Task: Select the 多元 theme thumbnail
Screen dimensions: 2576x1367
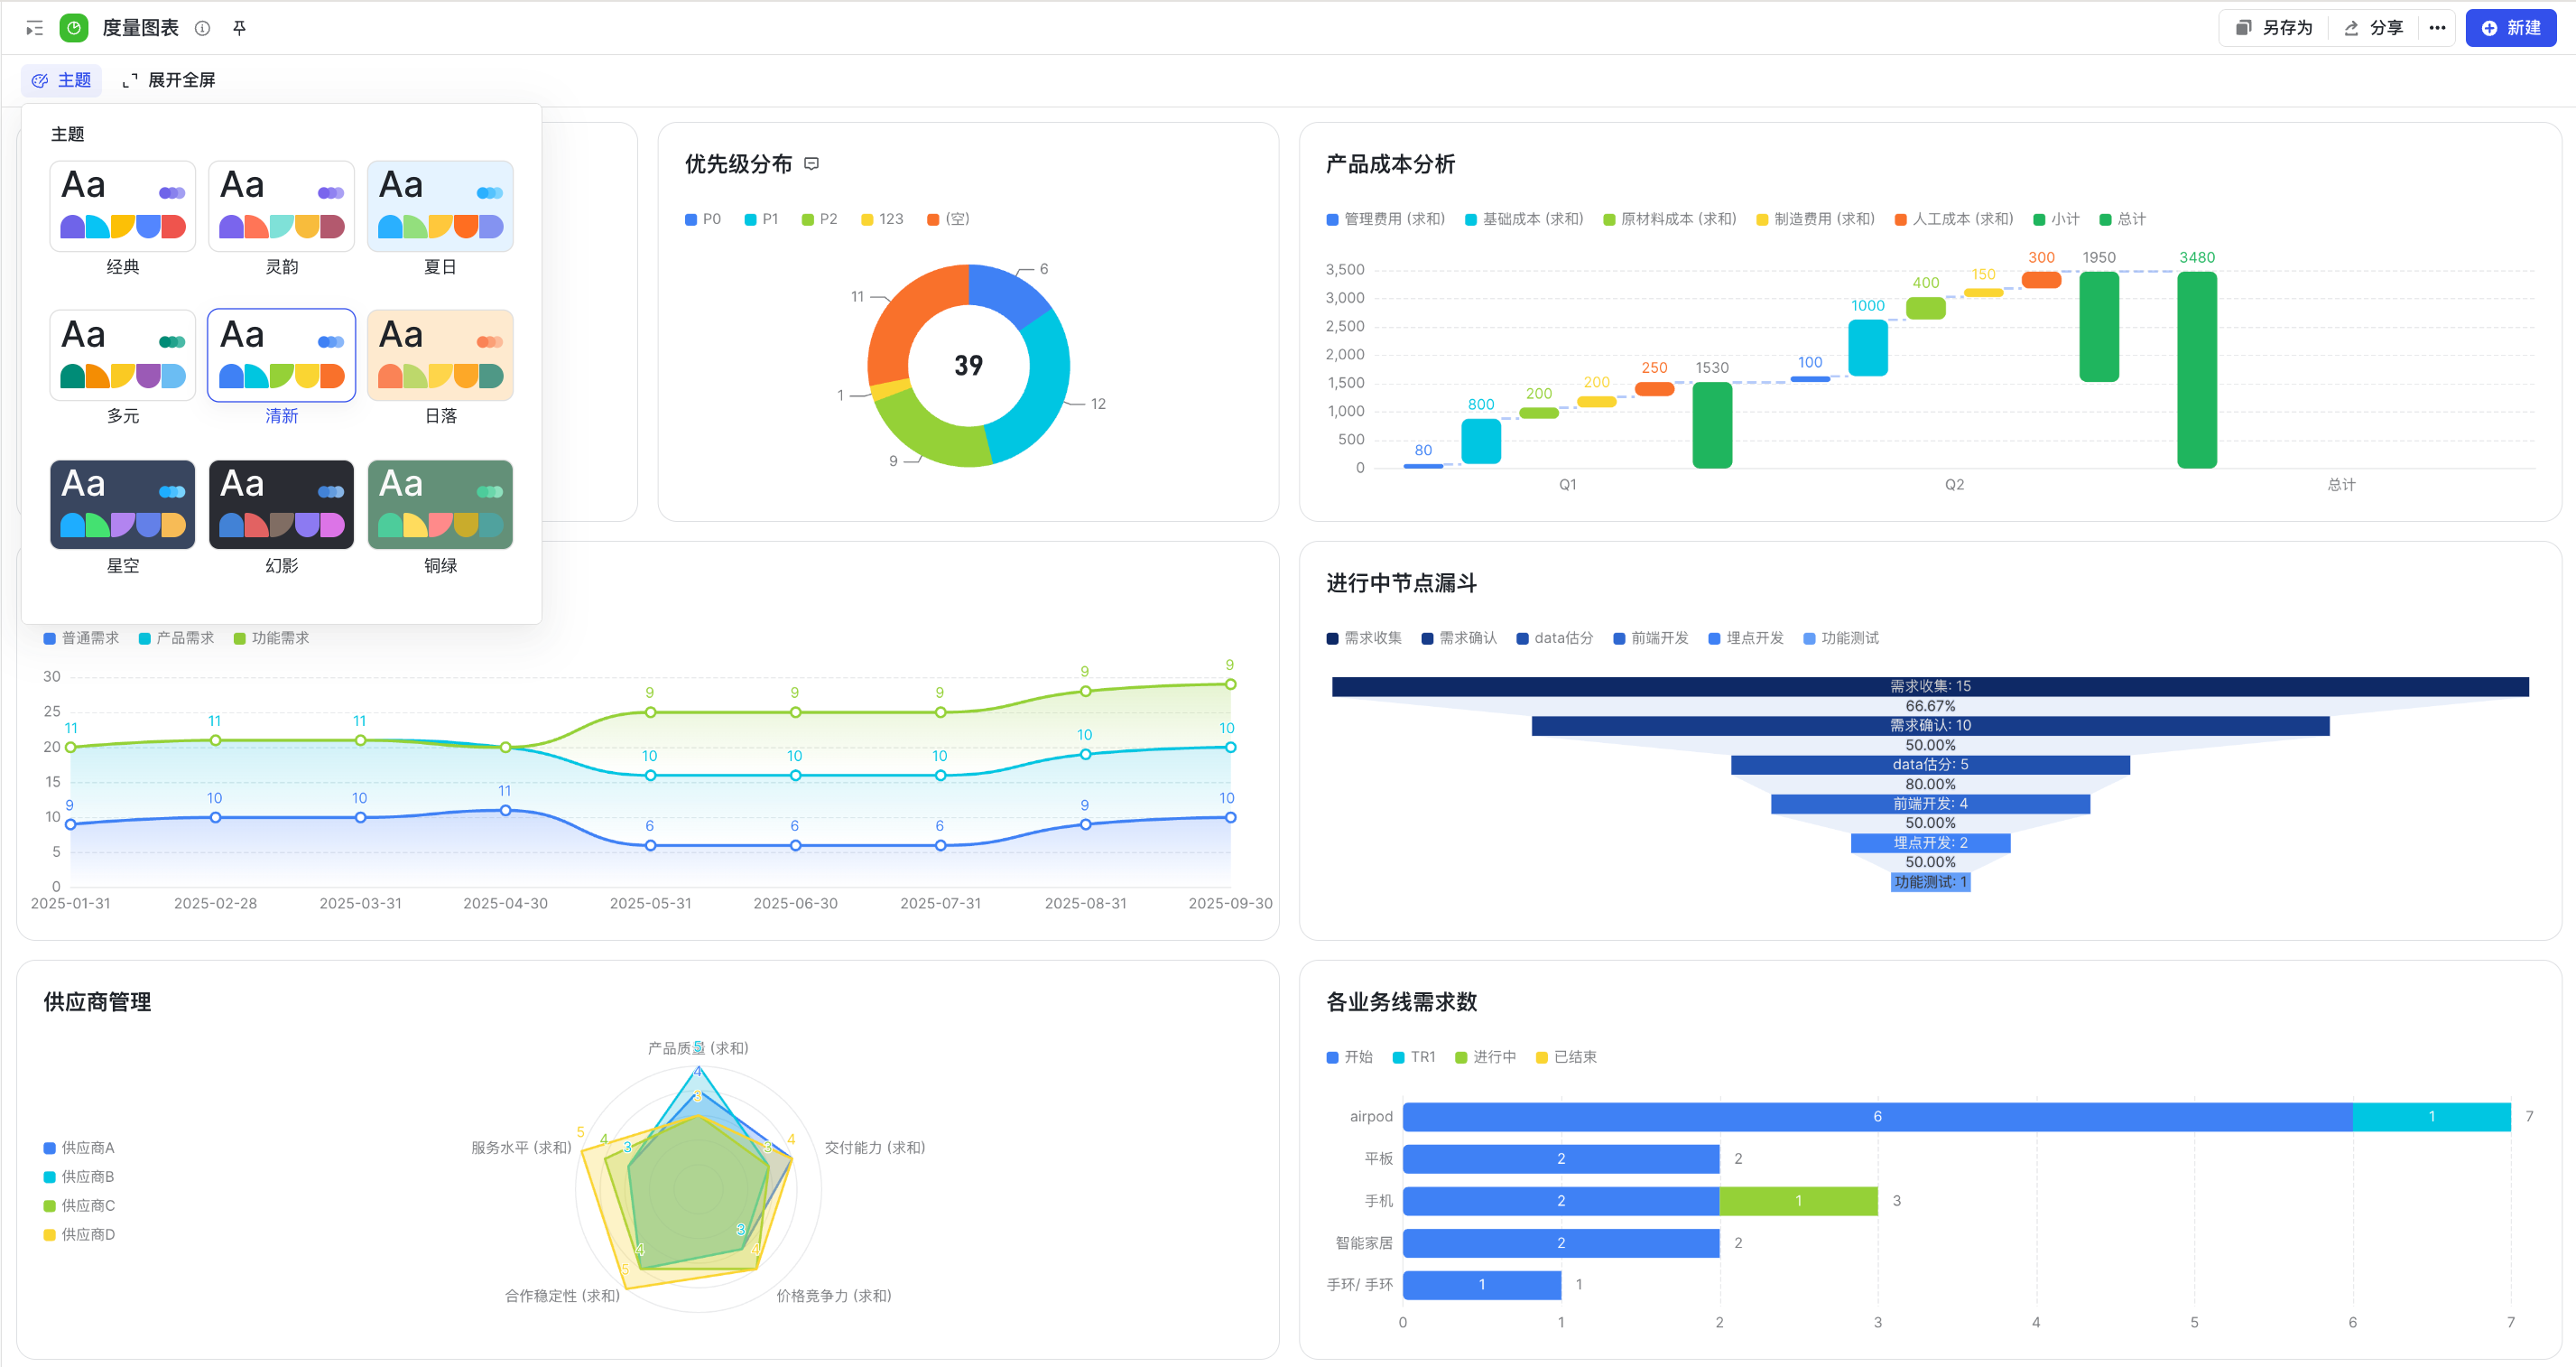Action: coord(122,355)
